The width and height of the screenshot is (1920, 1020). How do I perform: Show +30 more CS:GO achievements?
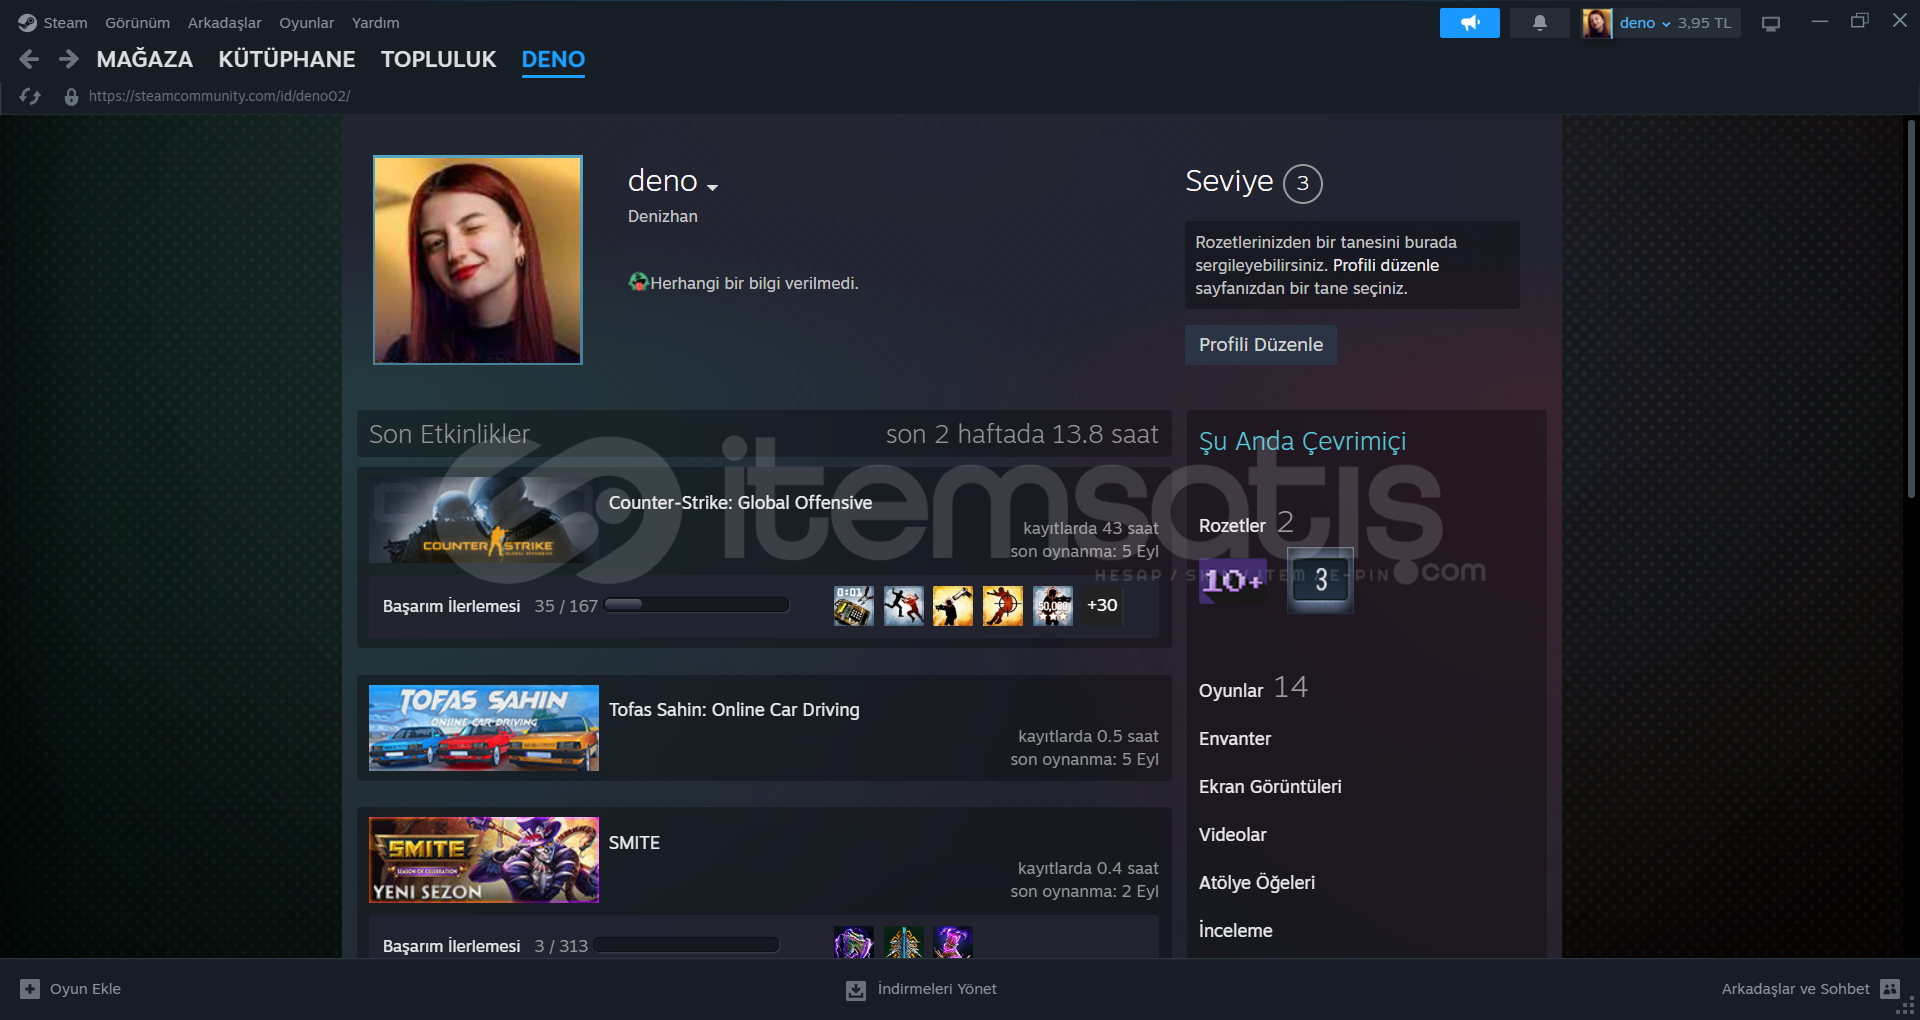(x=1102, y=606)
